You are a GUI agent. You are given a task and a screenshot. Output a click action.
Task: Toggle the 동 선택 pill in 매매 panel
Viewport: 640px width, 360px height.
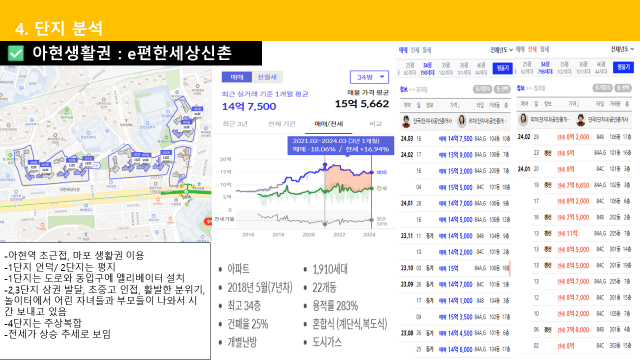(x=502, y=89)
